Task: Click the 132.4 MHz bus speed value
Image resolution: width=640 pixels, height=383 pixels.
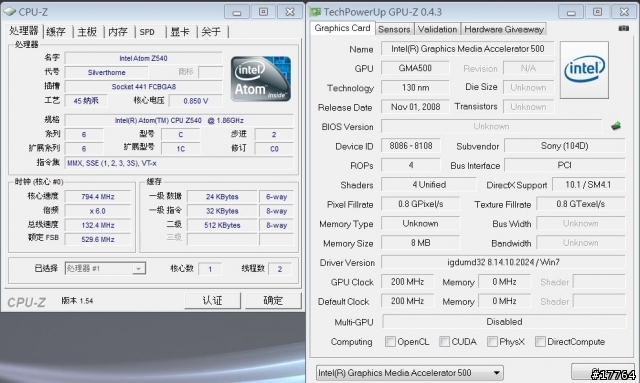Action: pos(98,225)
